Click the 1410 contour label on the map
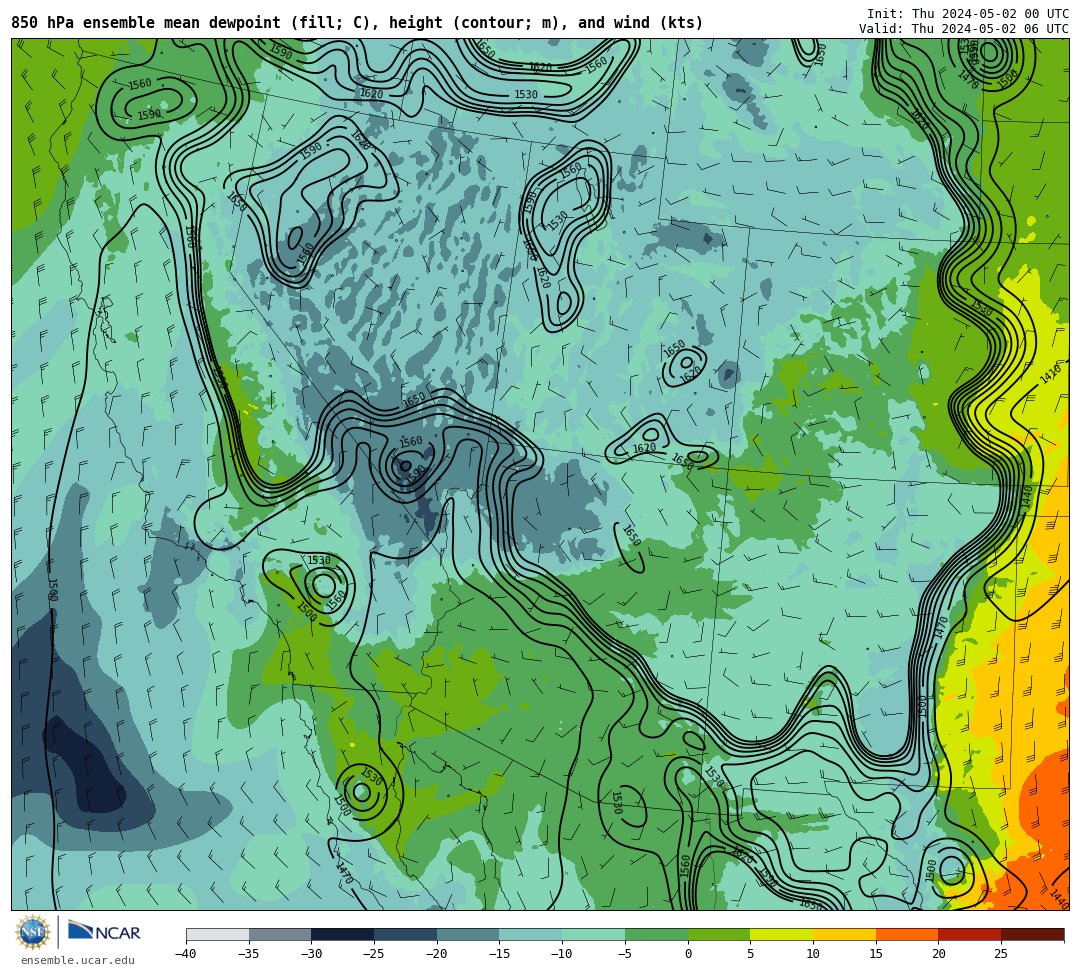Screen dimensions: 1080x973 [x=1050, y=374]
